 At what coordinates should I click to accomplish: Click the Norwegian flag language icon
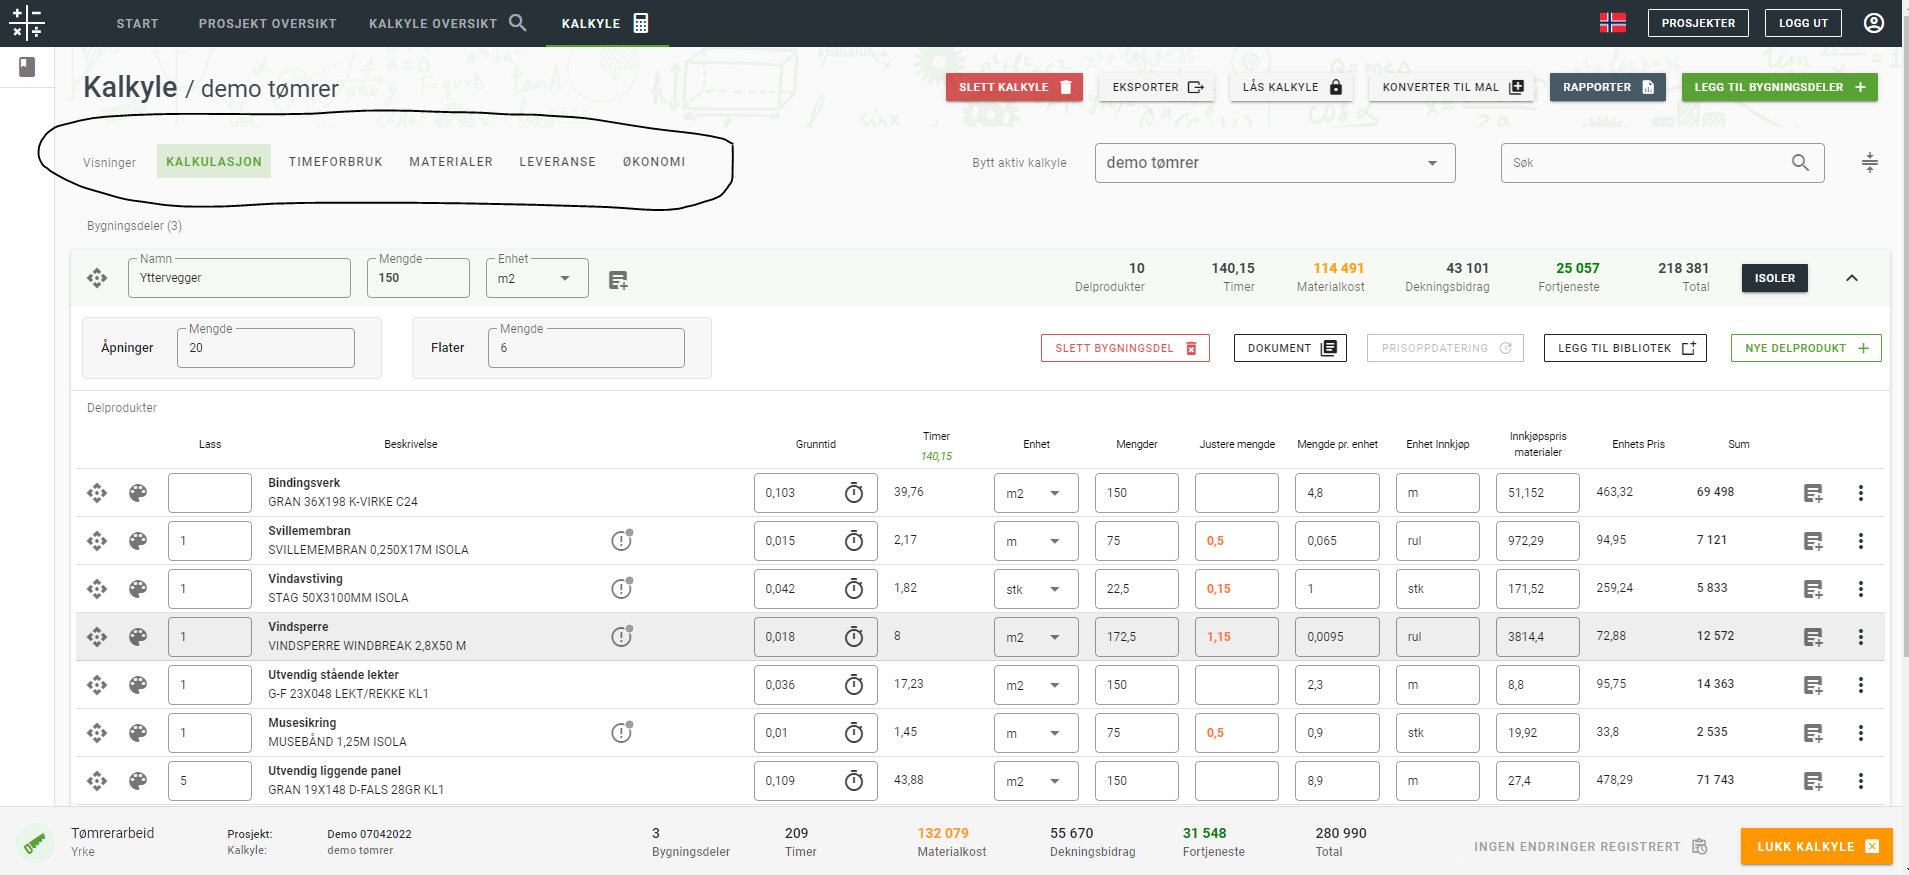click(x=1612, y=23)
